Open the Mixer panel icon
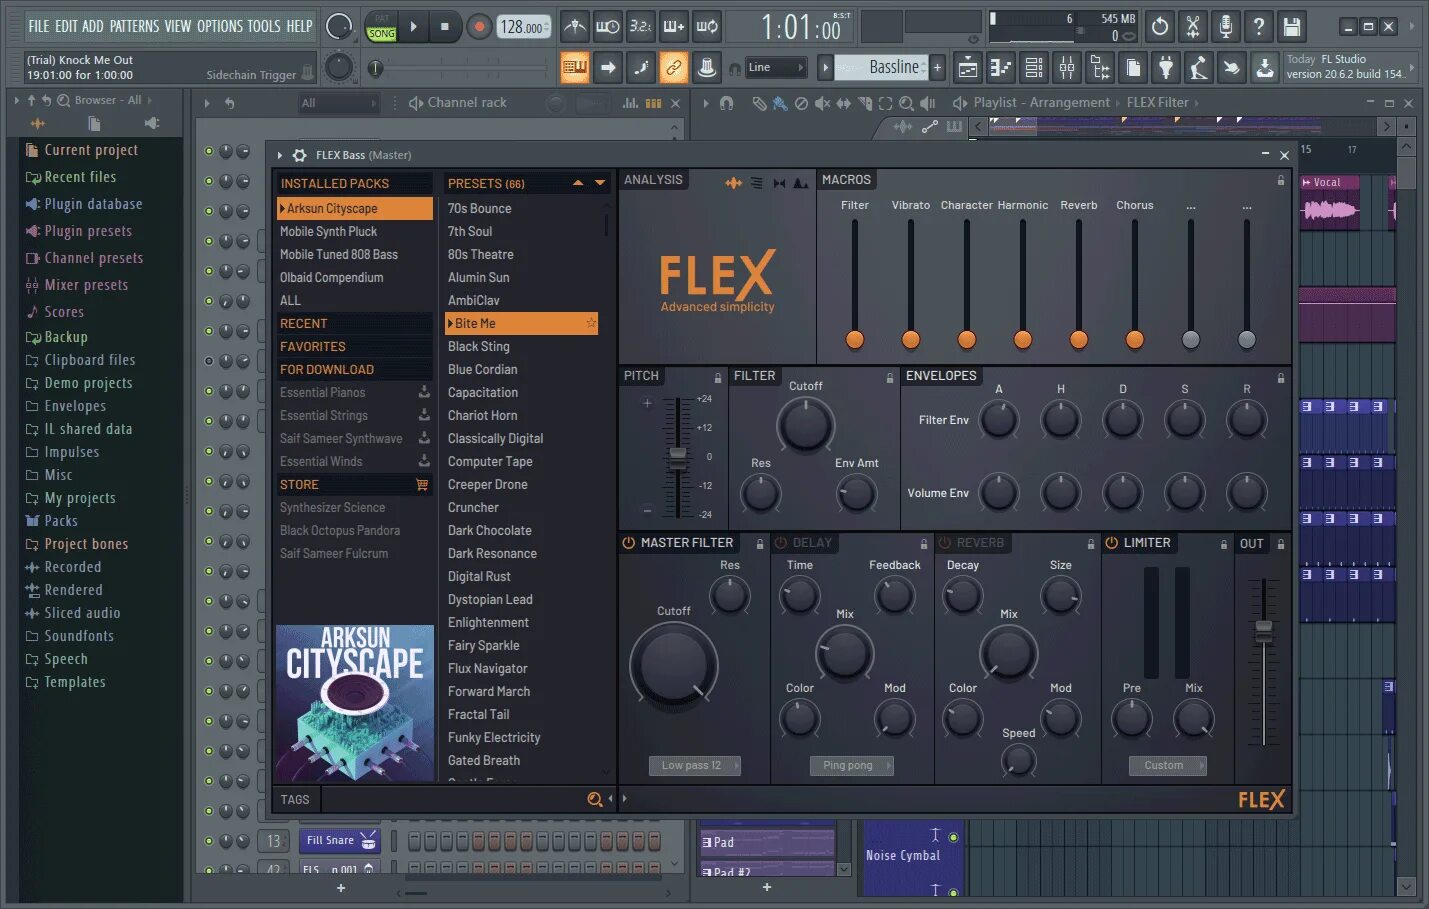Image resolution: width=1429 pixels, height=909 pixels. tap(1067, 68)
